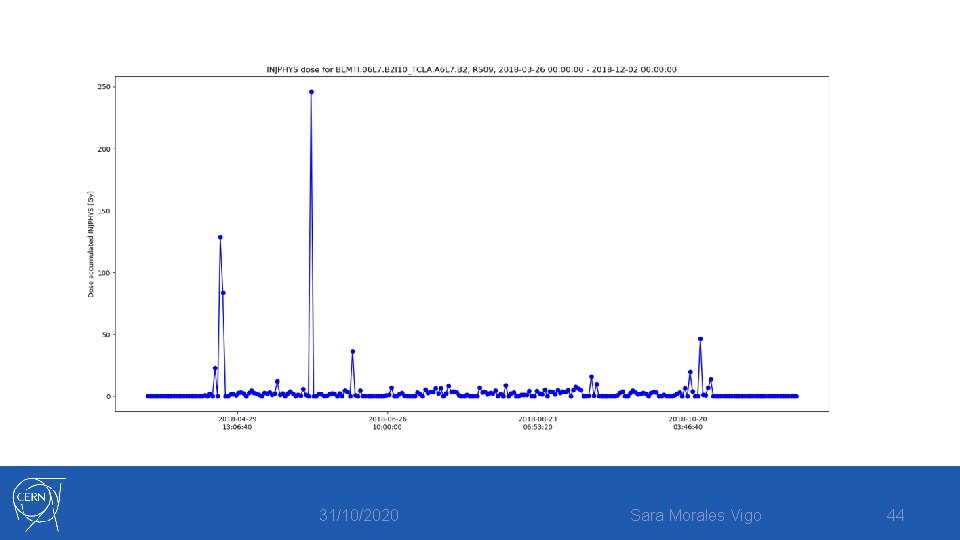Click the y-axis tick label 200
960x540 pixels.
click(103, 149)
